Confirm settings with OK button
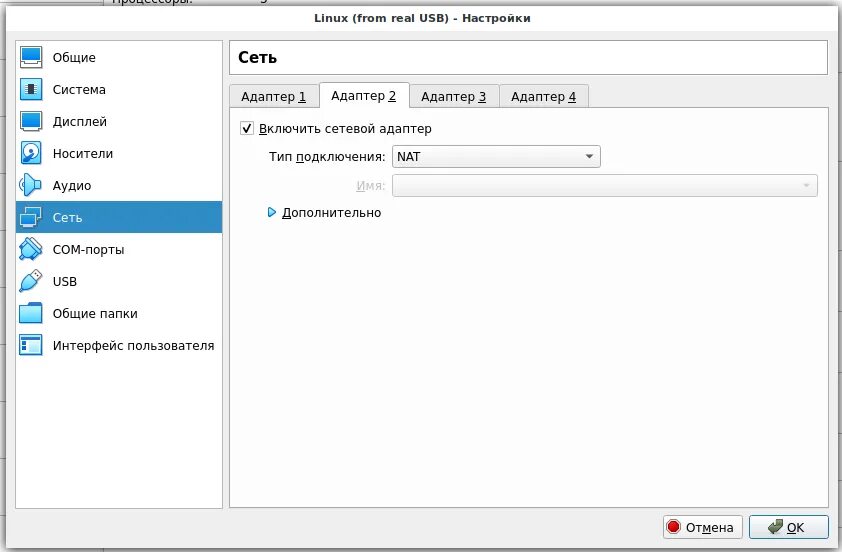 point(789,527)
